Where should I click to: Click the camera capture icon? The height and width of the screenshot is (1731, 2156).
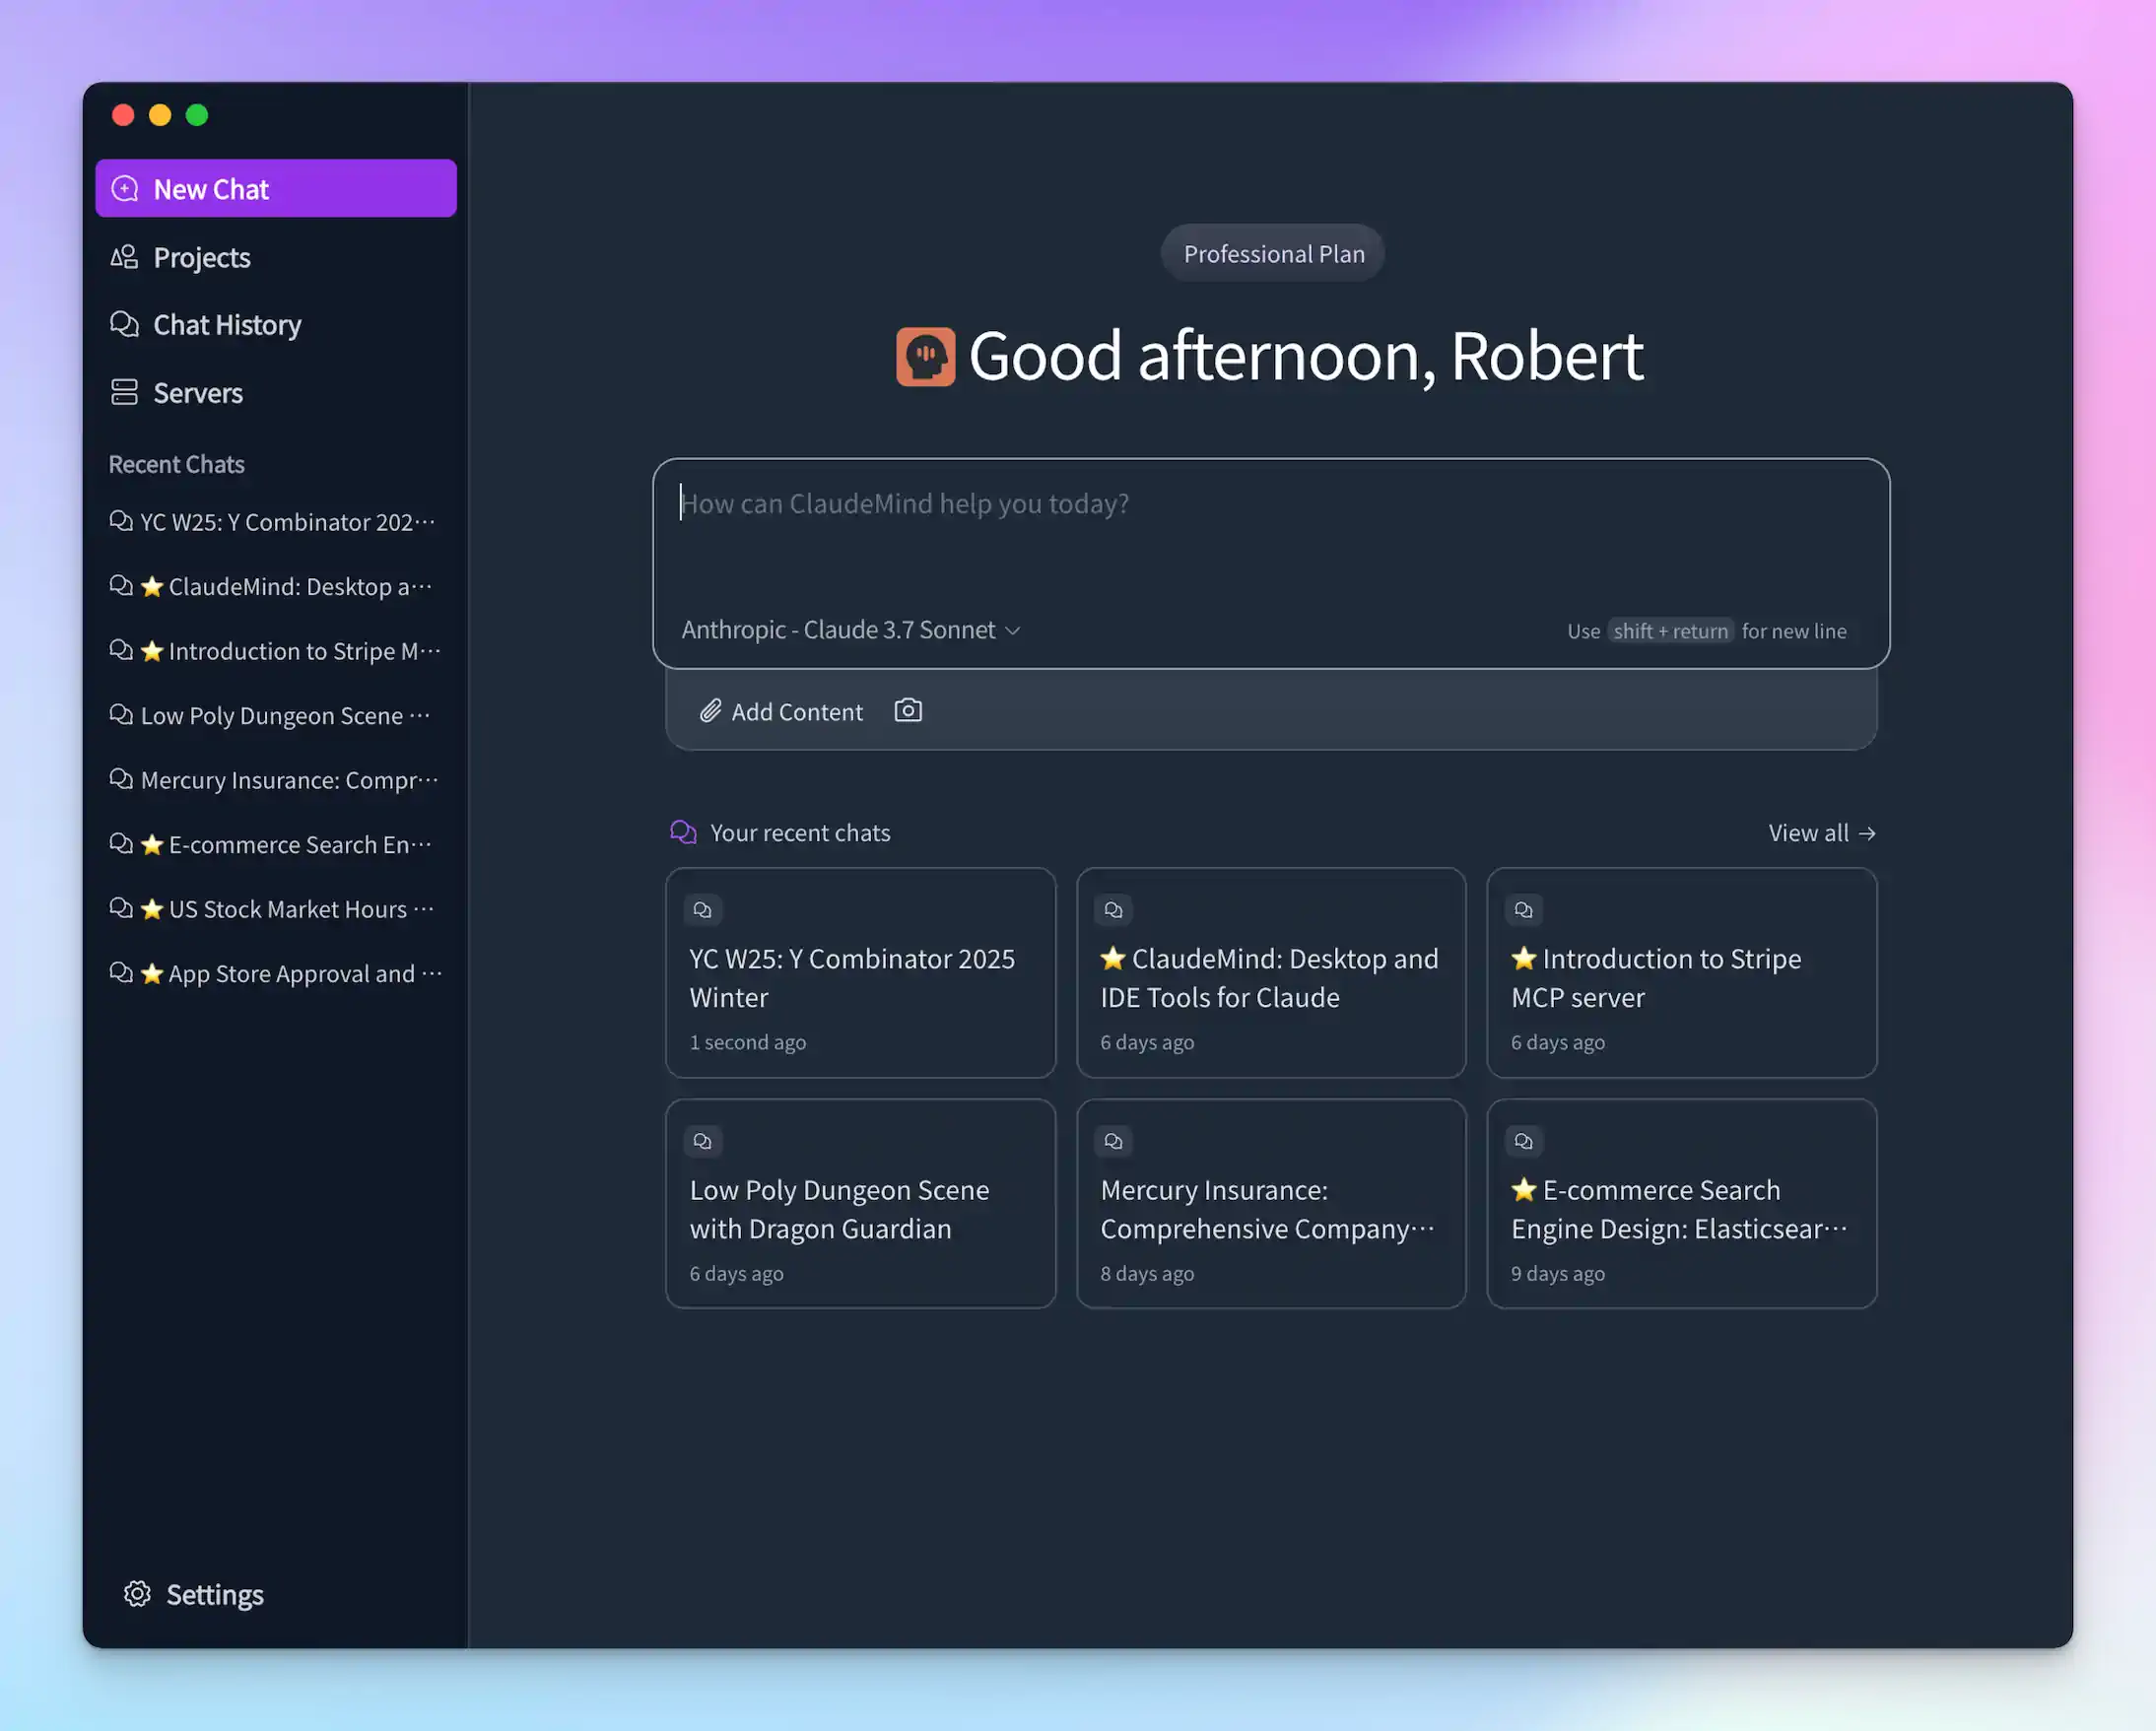(x=907, y=710)
